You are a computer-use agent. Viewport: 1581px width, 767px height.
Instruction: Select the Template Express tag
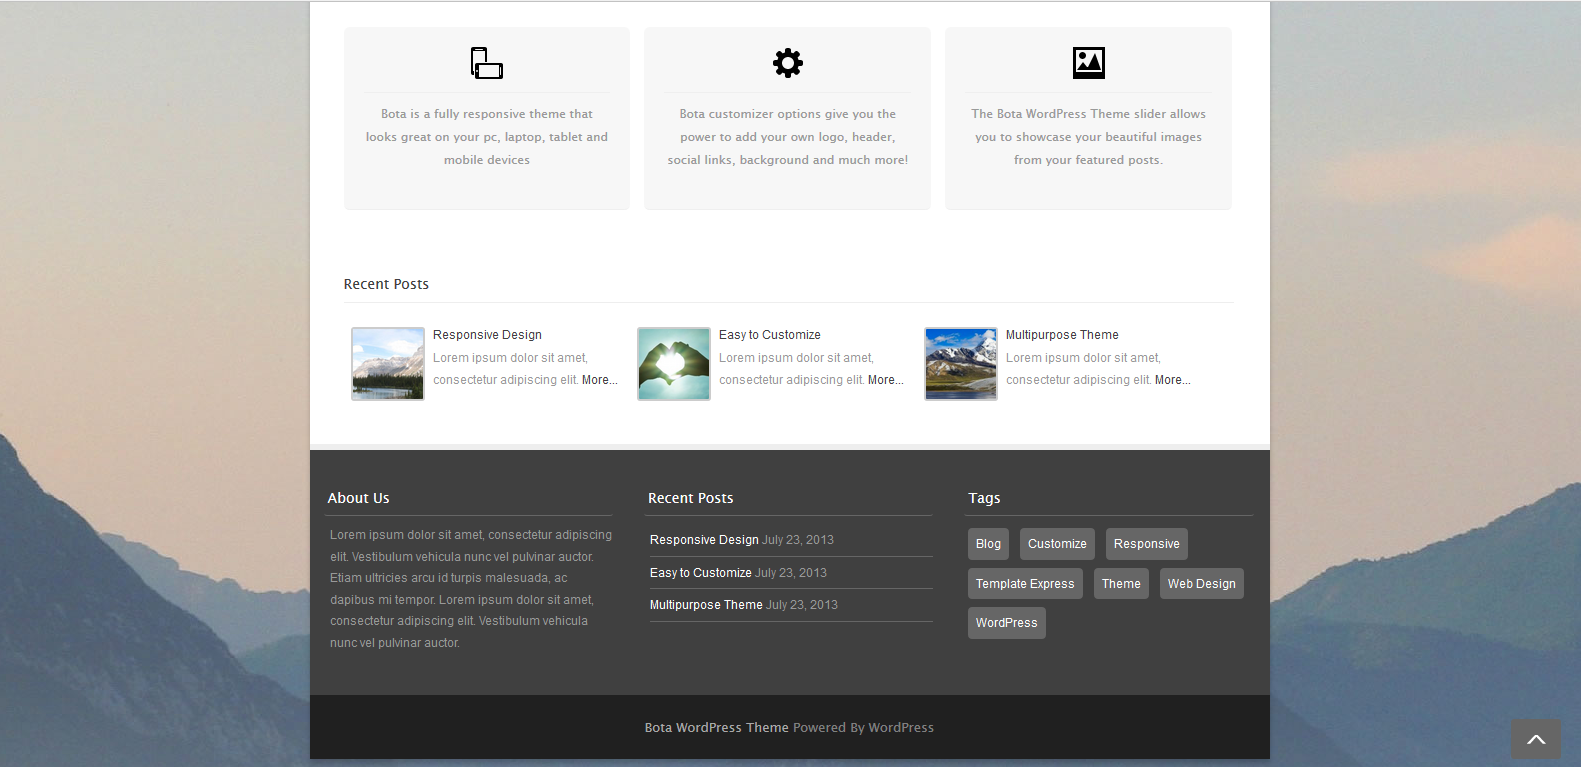pos(1025,584)
